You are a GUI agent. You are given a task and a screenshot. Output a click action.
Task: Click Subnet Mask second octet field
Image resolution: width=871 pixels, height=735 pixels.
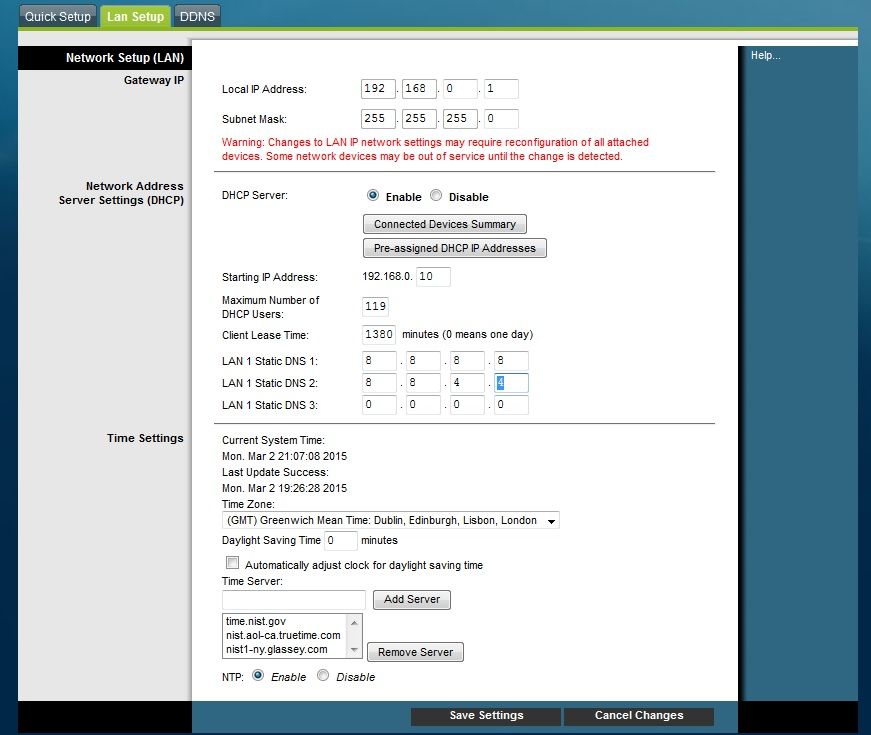tap(419, 119)
